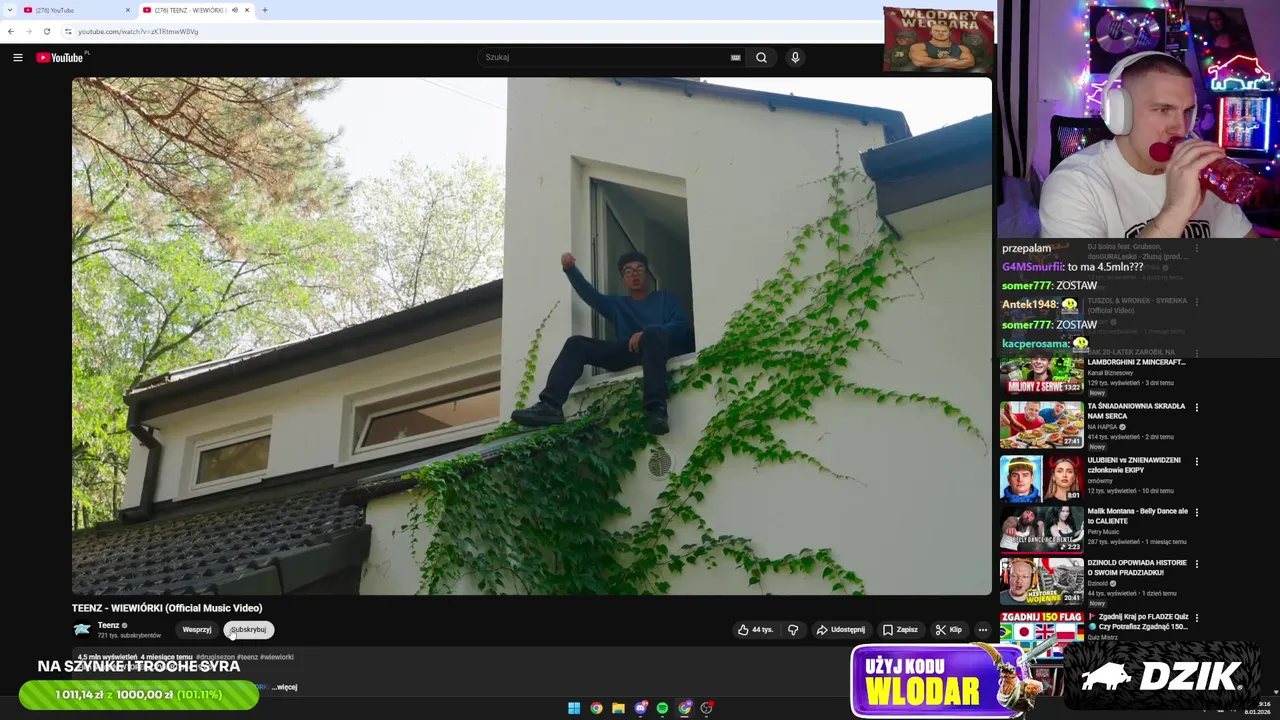Expand description with ...więcej

[284, 687]
